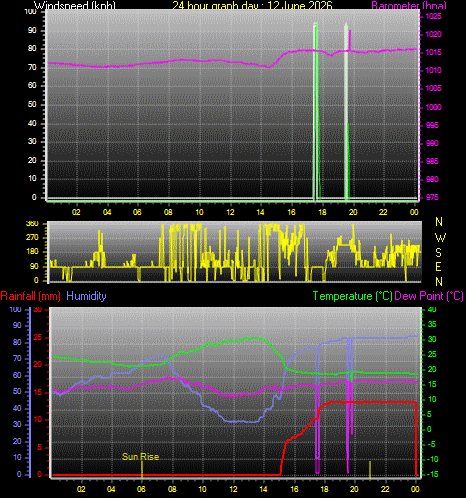Image resolution: width=466 pixels, height=498 pixels.
Task: Click the white wind gust spike near 19:30
Action: 346,112
